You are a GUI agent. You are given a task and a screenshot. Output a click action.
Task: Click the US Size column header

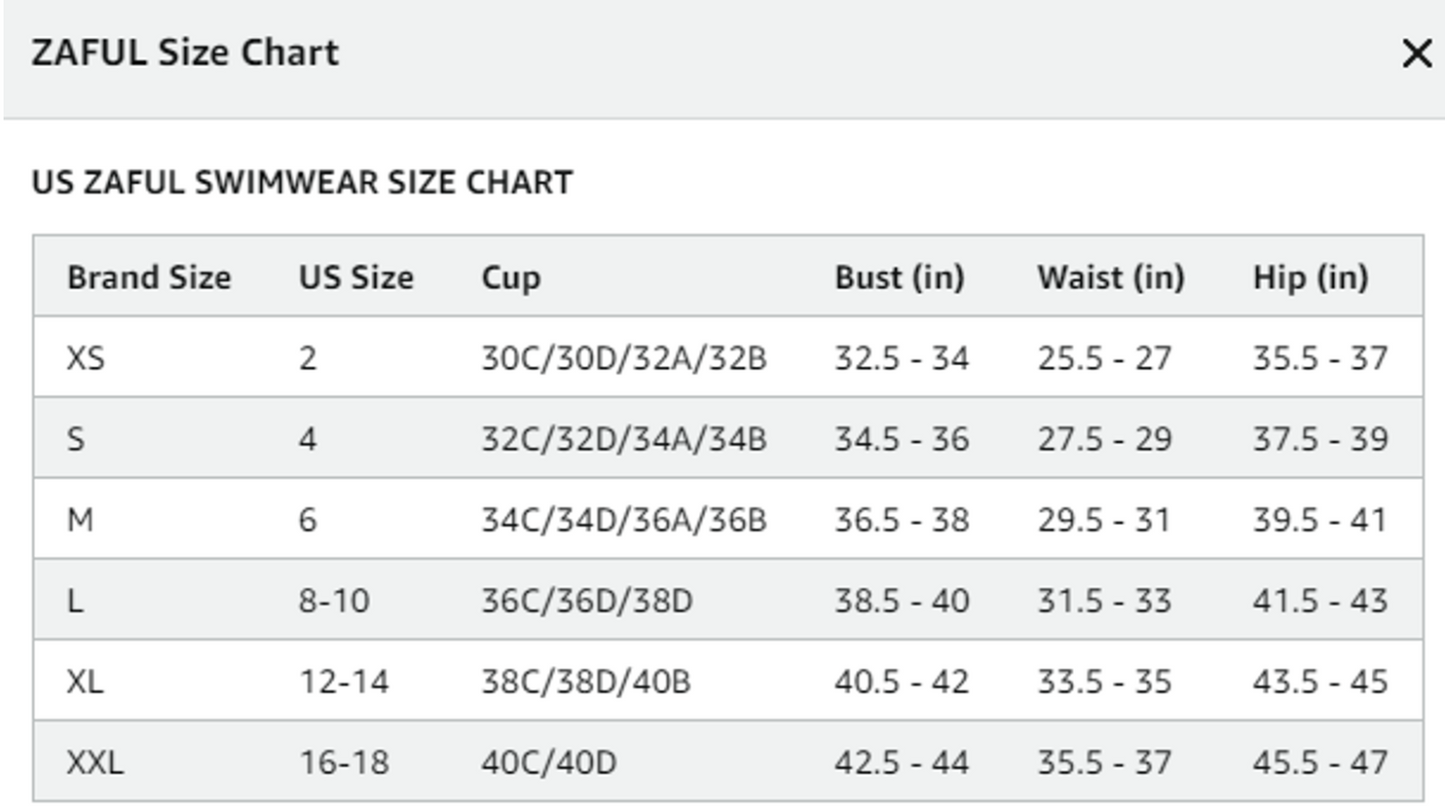click(356, 277)
